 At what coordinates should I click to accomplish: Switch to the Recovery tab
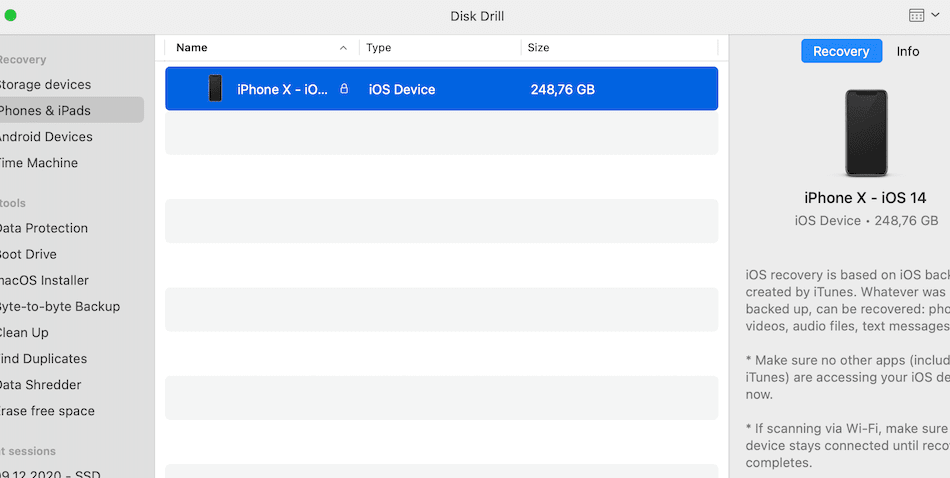pyautogui.click(x=841, y=51)
